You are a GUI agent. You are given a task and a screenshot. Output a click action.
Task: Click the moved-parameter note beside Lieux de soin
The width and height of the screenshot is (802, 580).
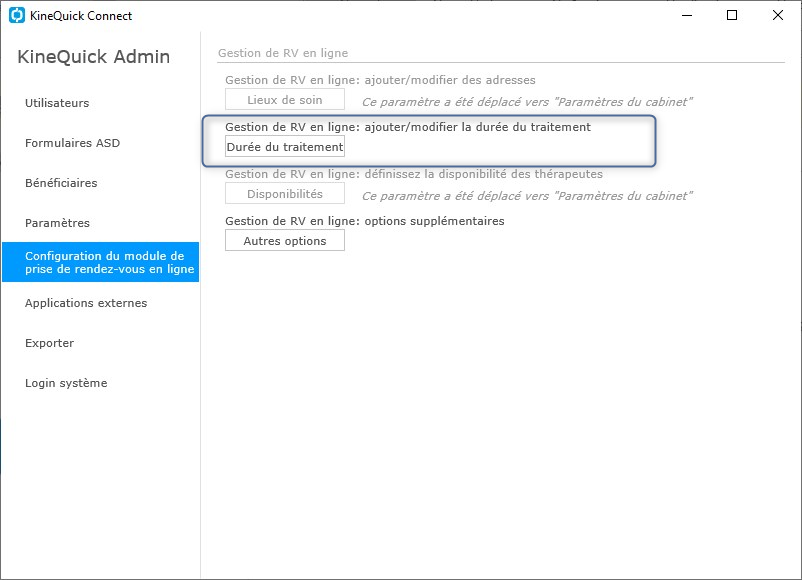(x=527, y=102)
